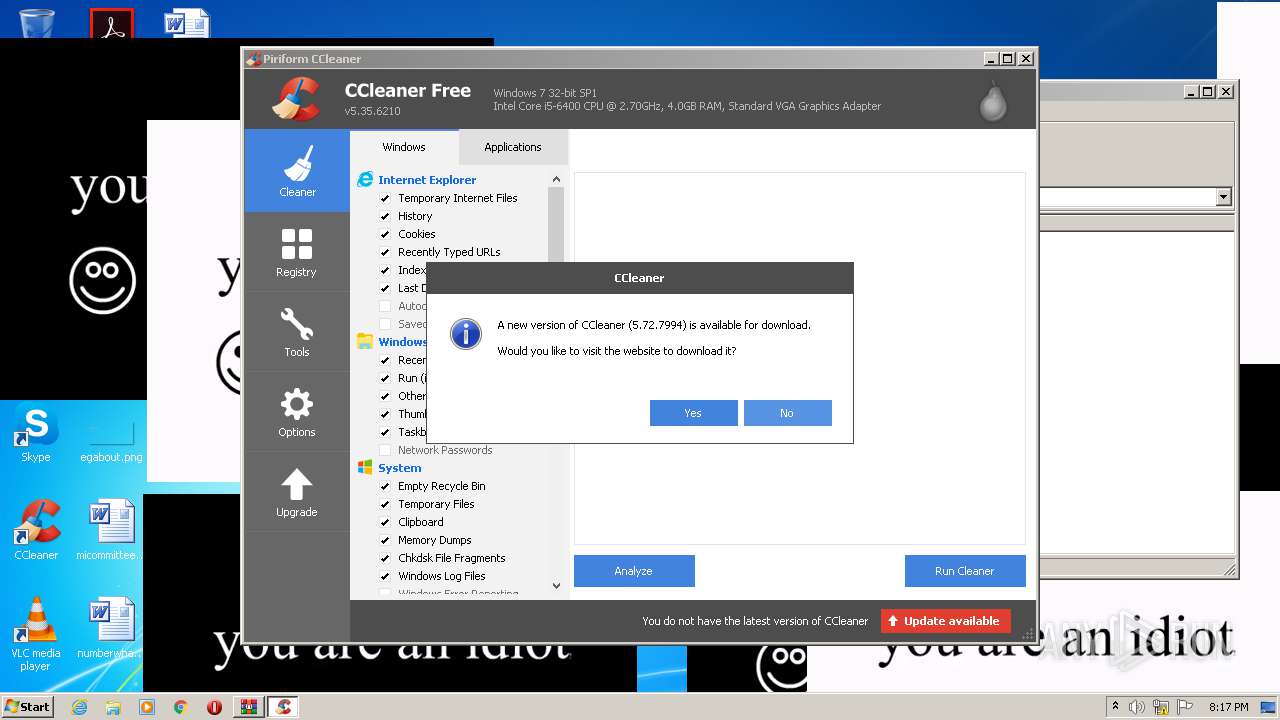This screenshot has width=1280, height=720.
Task: Enable the Network Passwords checkbox
Action: tap(385, 450)
